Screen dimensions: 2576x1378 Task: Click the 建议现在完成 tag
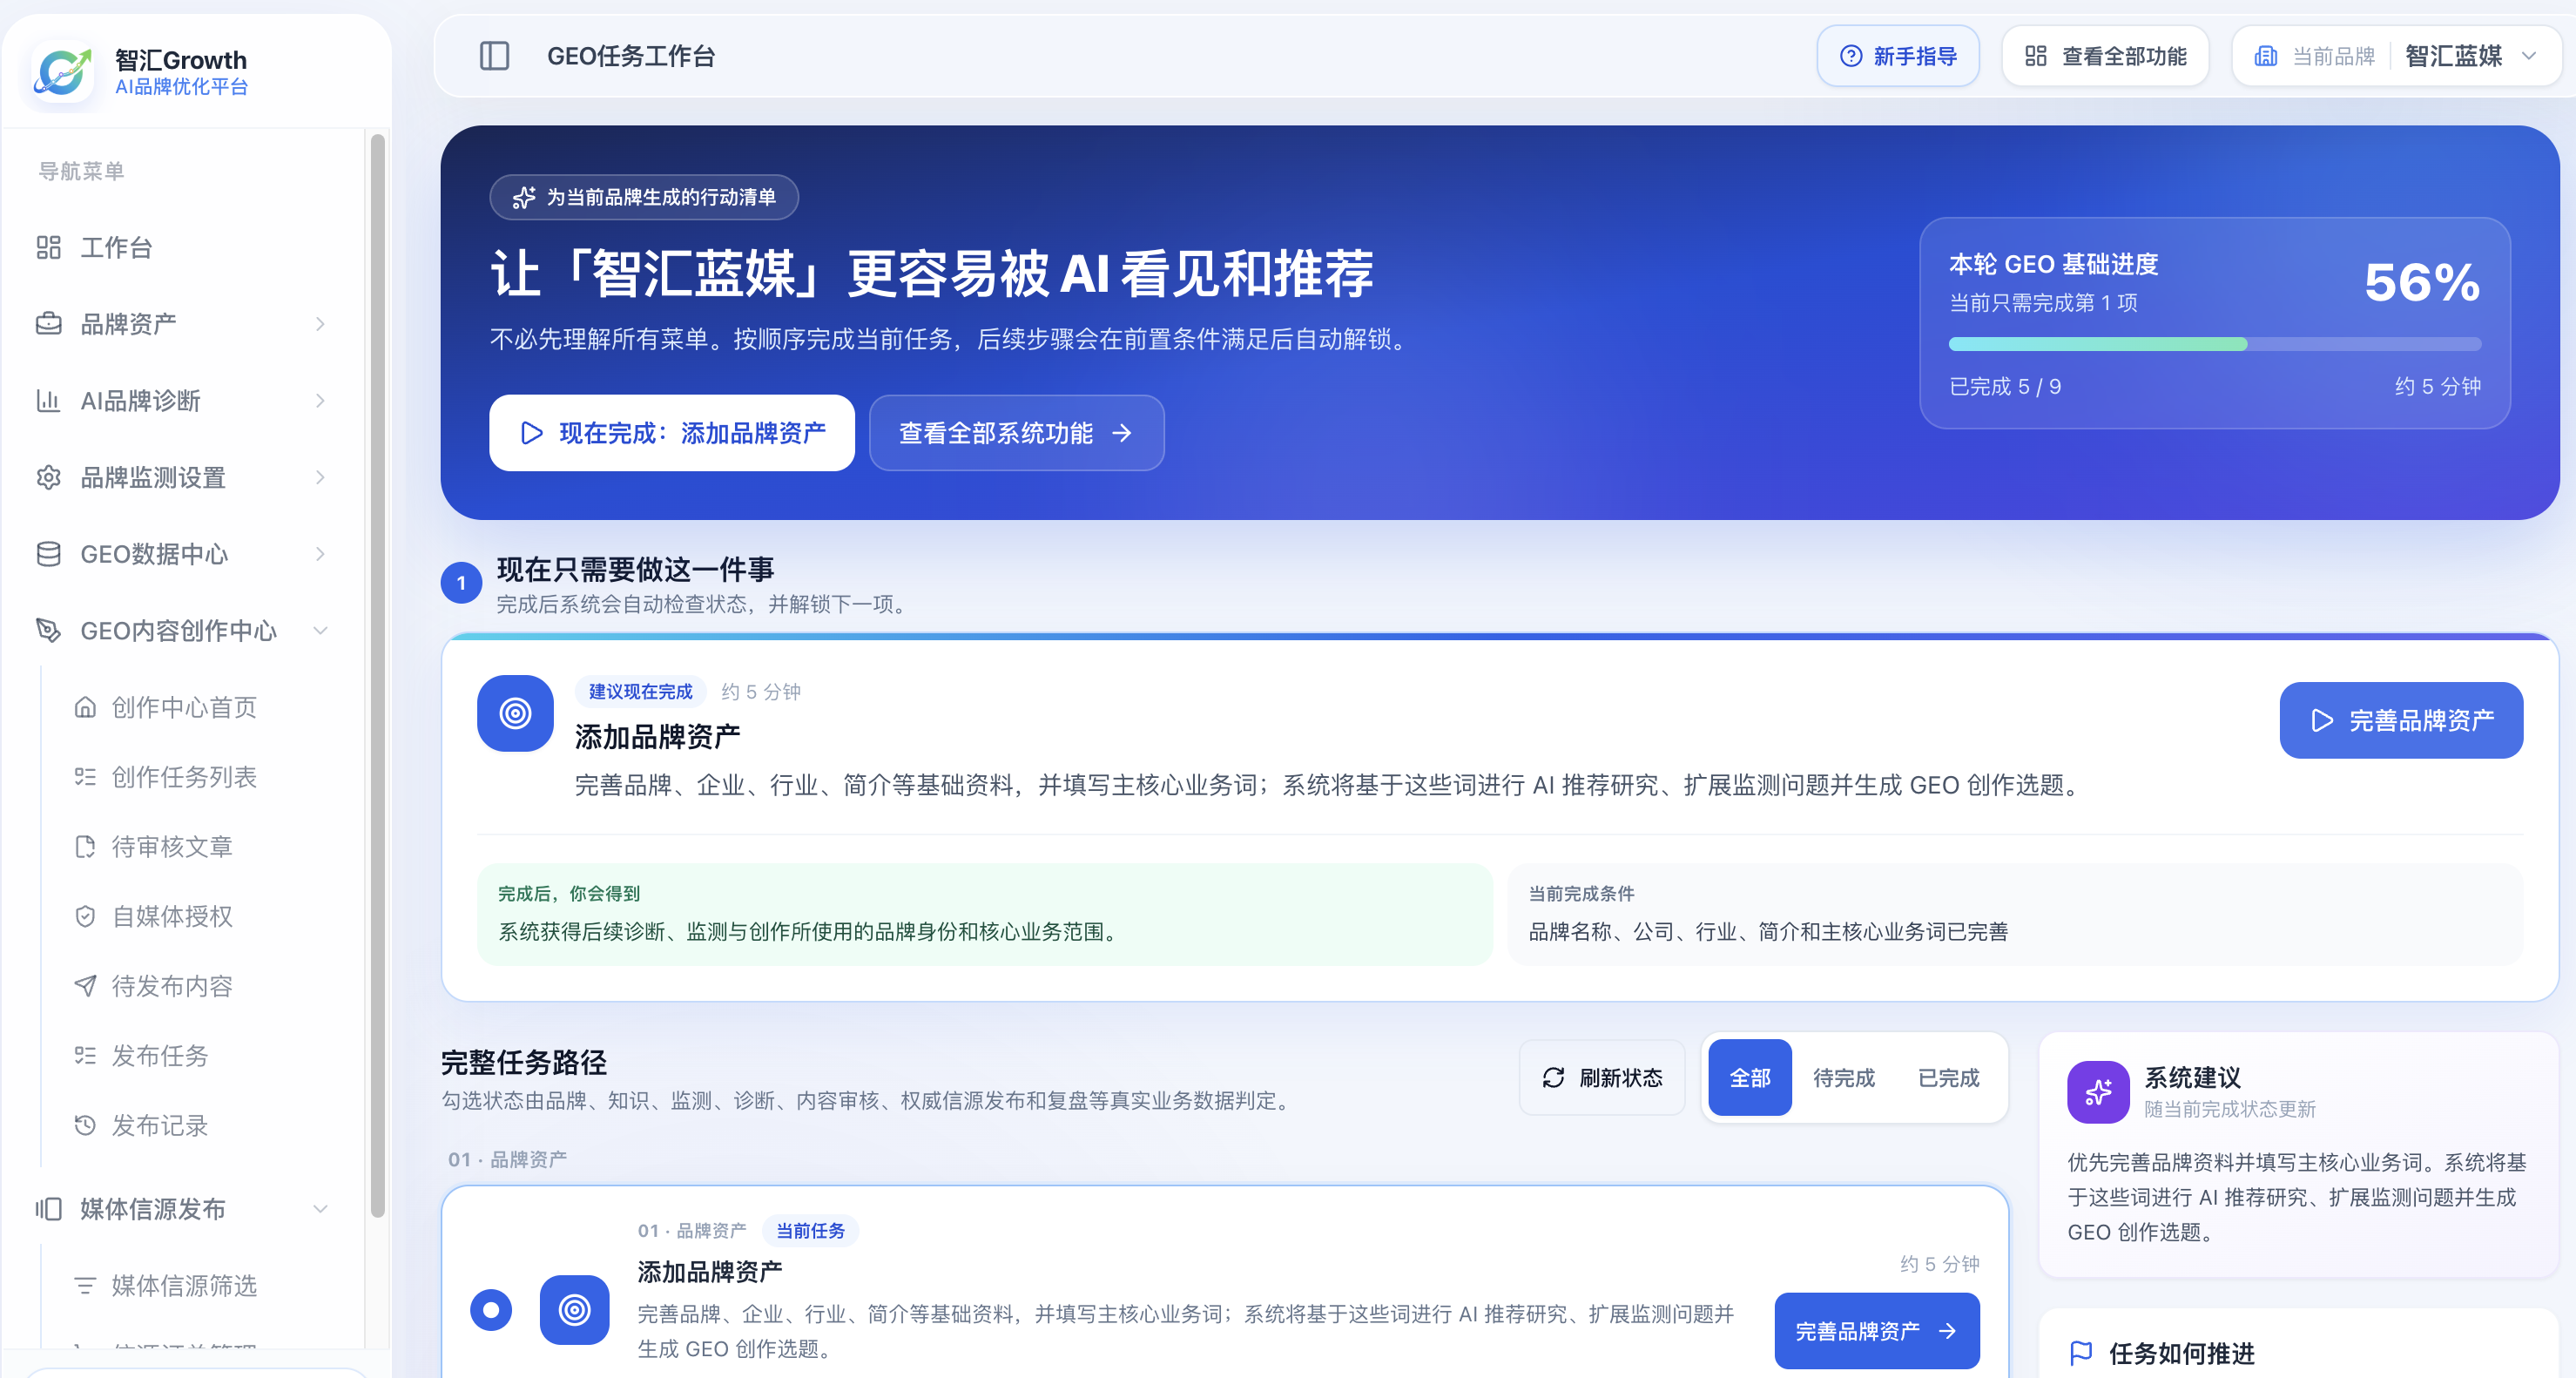click(x=640, y=691)
